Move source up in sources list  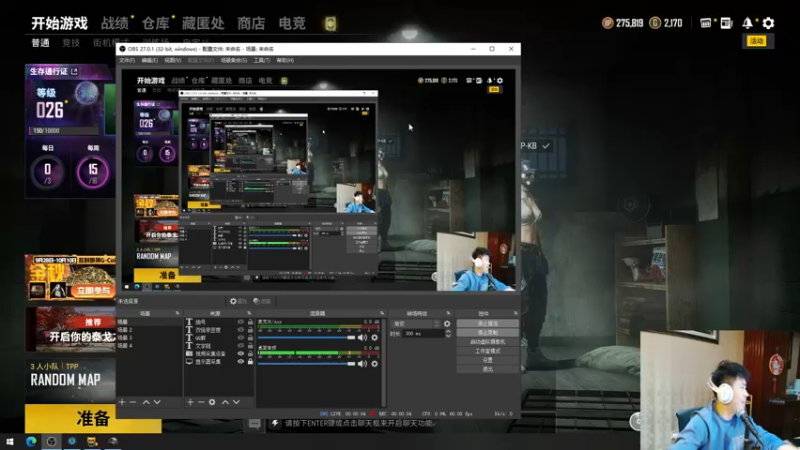pyautogui.click(x=225, y=402)
